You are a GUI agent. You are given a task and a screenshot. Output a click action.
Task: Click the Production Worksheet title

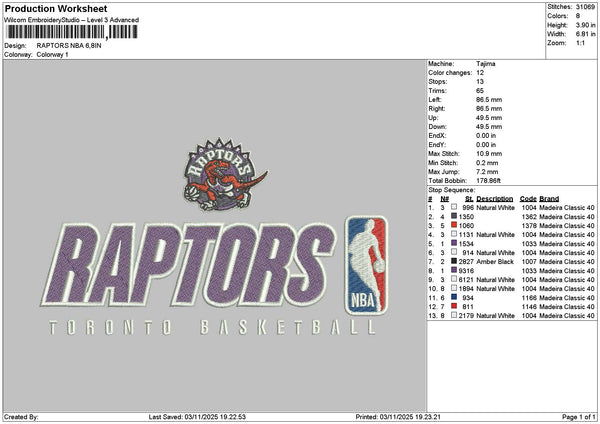[x=56, y=8]
